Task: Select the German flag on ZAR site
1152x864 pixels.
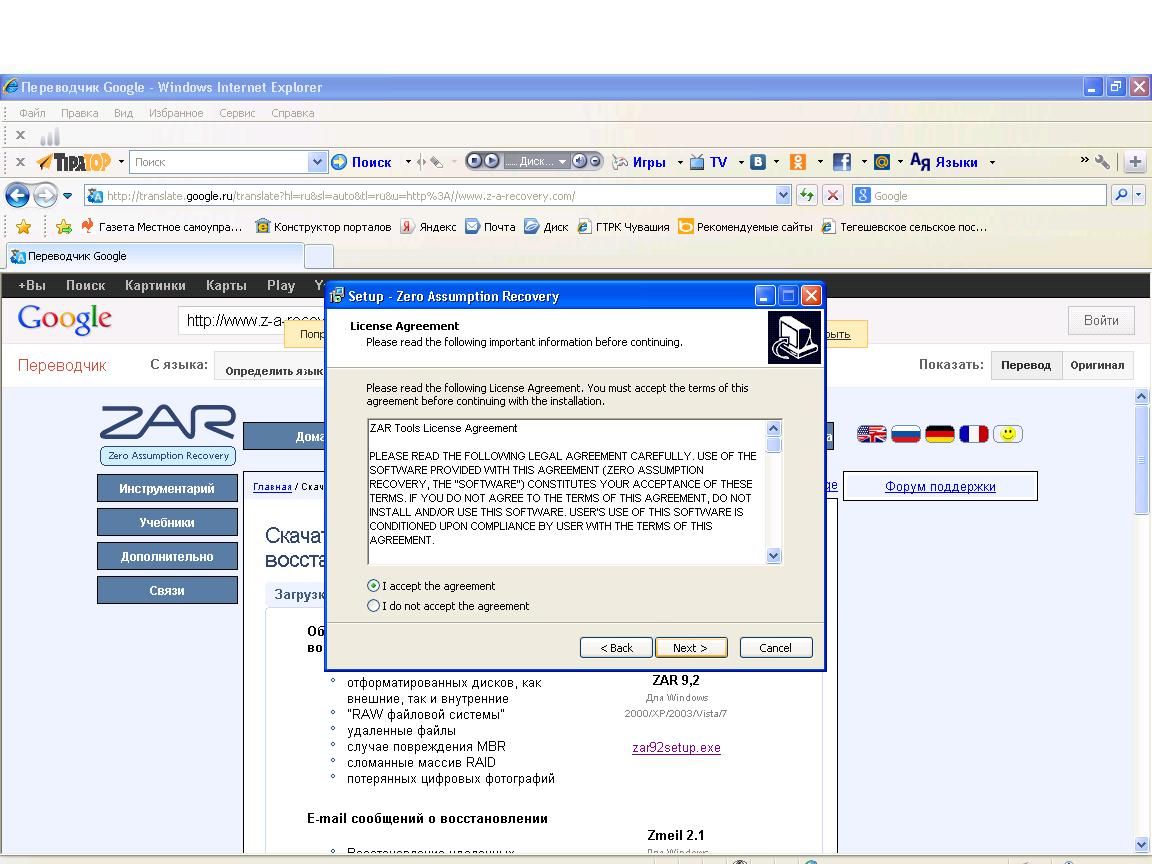Action: click(x=940, y=434)
